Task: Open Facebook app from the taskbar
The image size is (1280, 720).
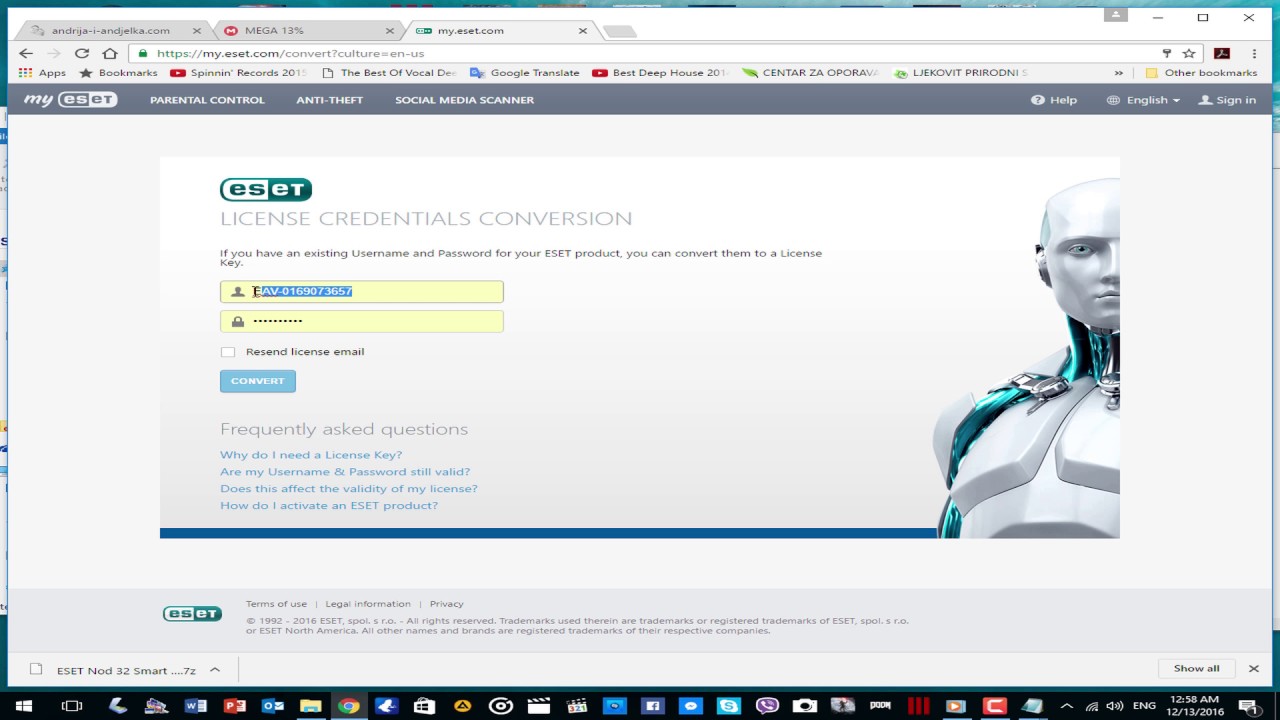Action: click(652, 706)
